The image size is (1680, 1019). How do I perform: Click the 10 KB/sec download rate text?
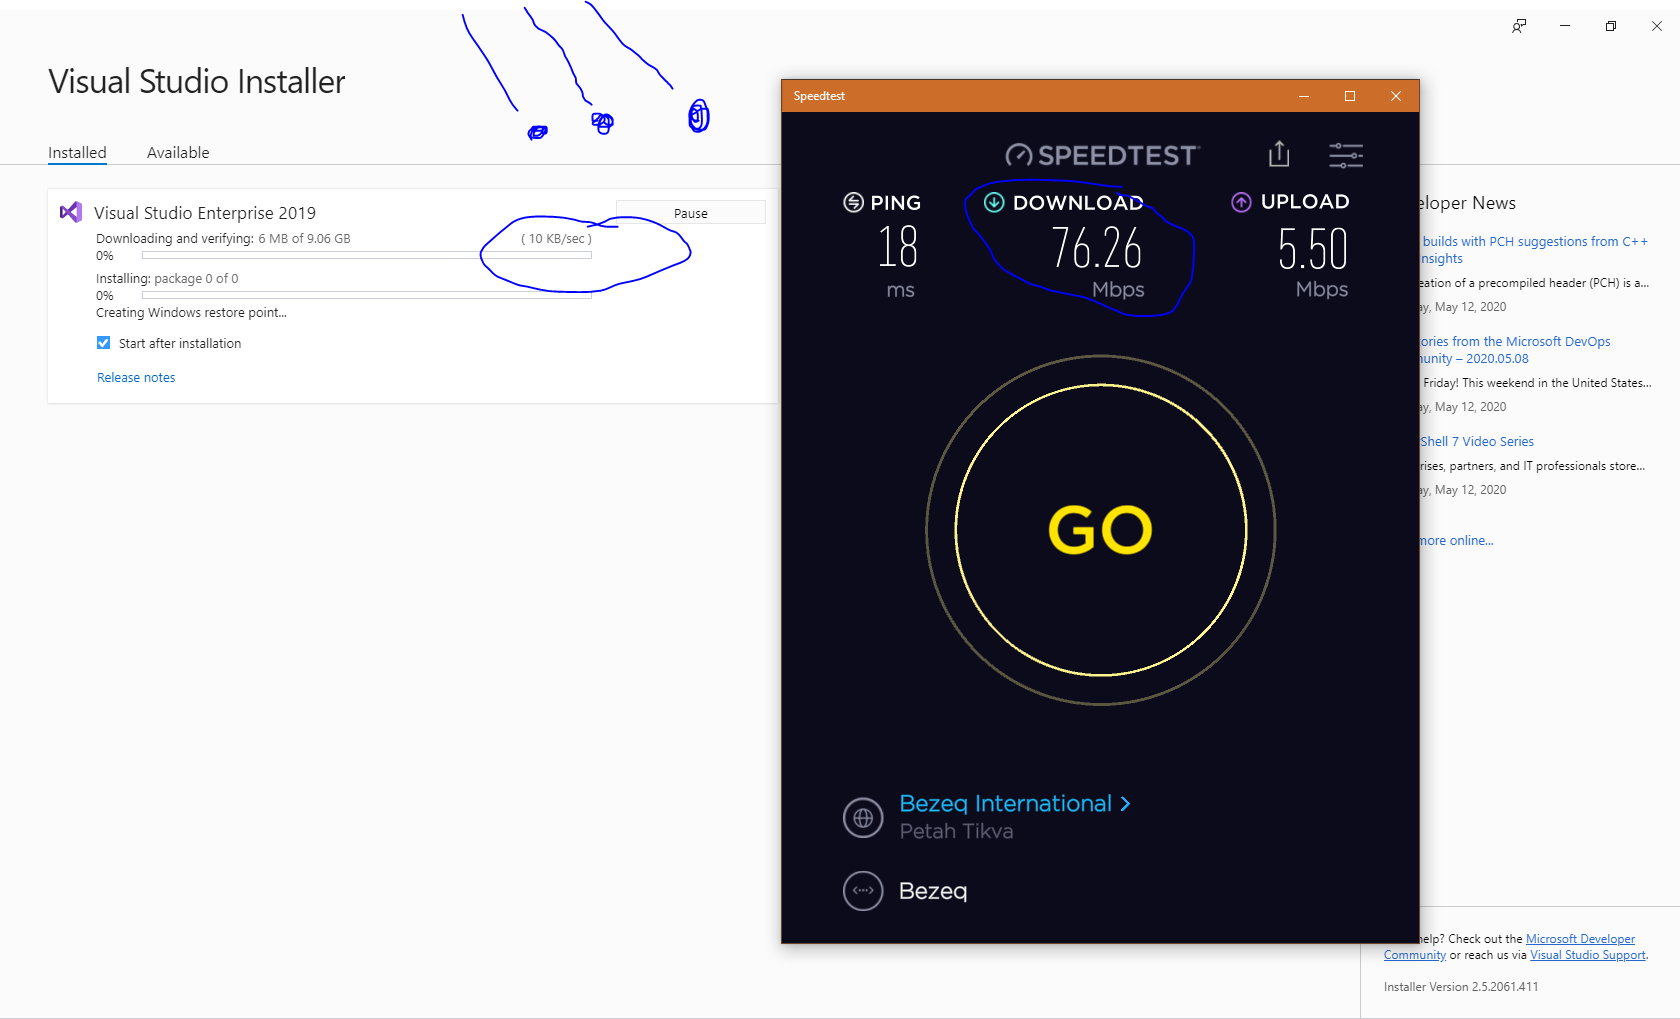pyautogui.click(x=556, y=239)
